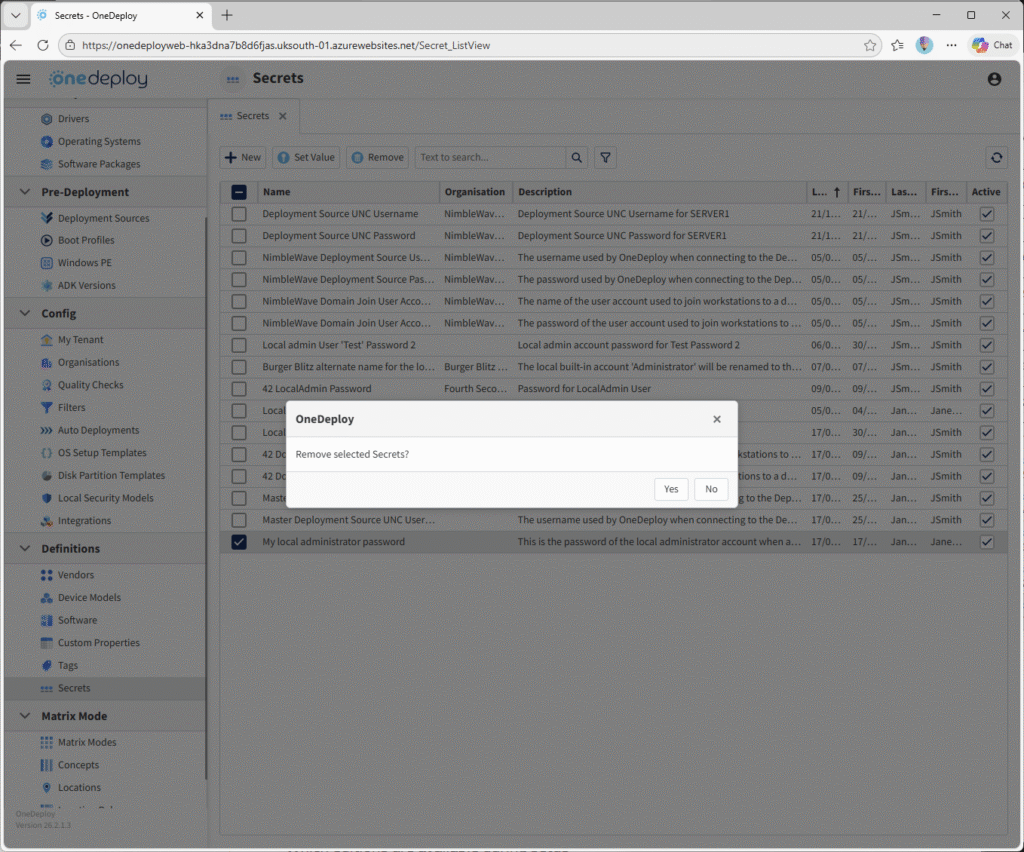Close the OneDeploy dialog with X
This screenshot has height=852, width=1024.
[716, 419]
